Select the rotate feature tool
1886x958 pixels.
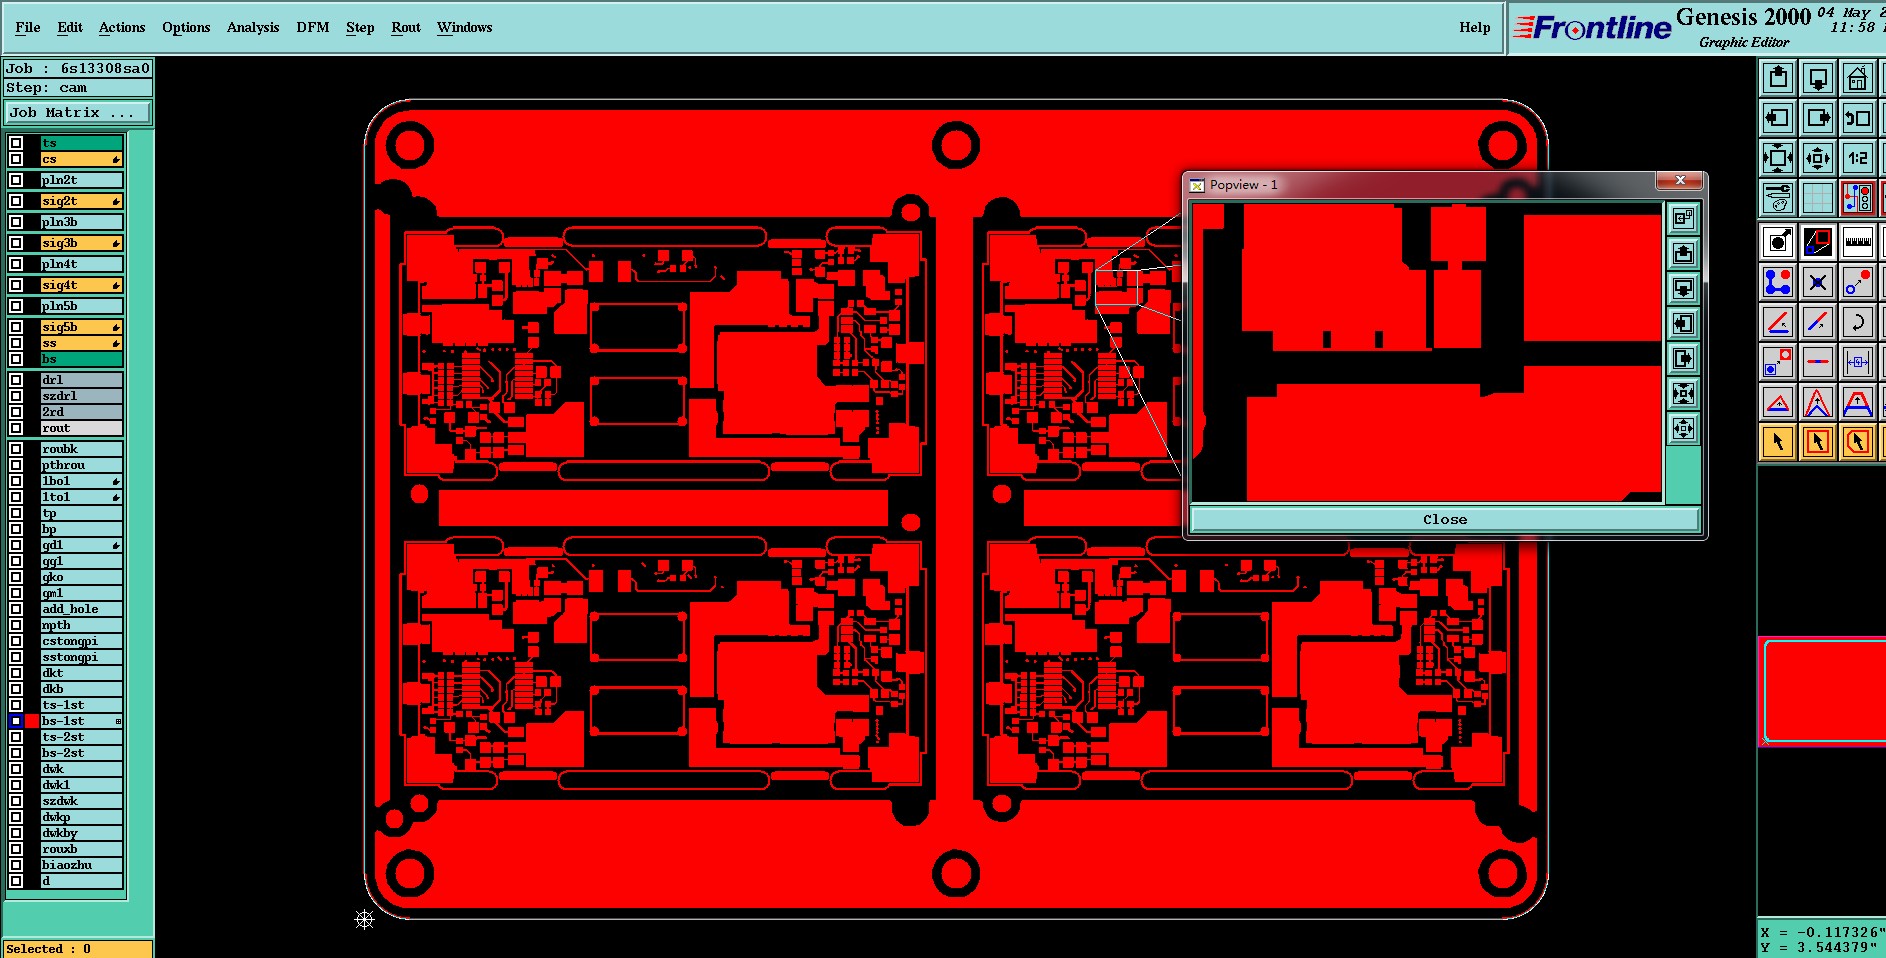pos(1858,322)
